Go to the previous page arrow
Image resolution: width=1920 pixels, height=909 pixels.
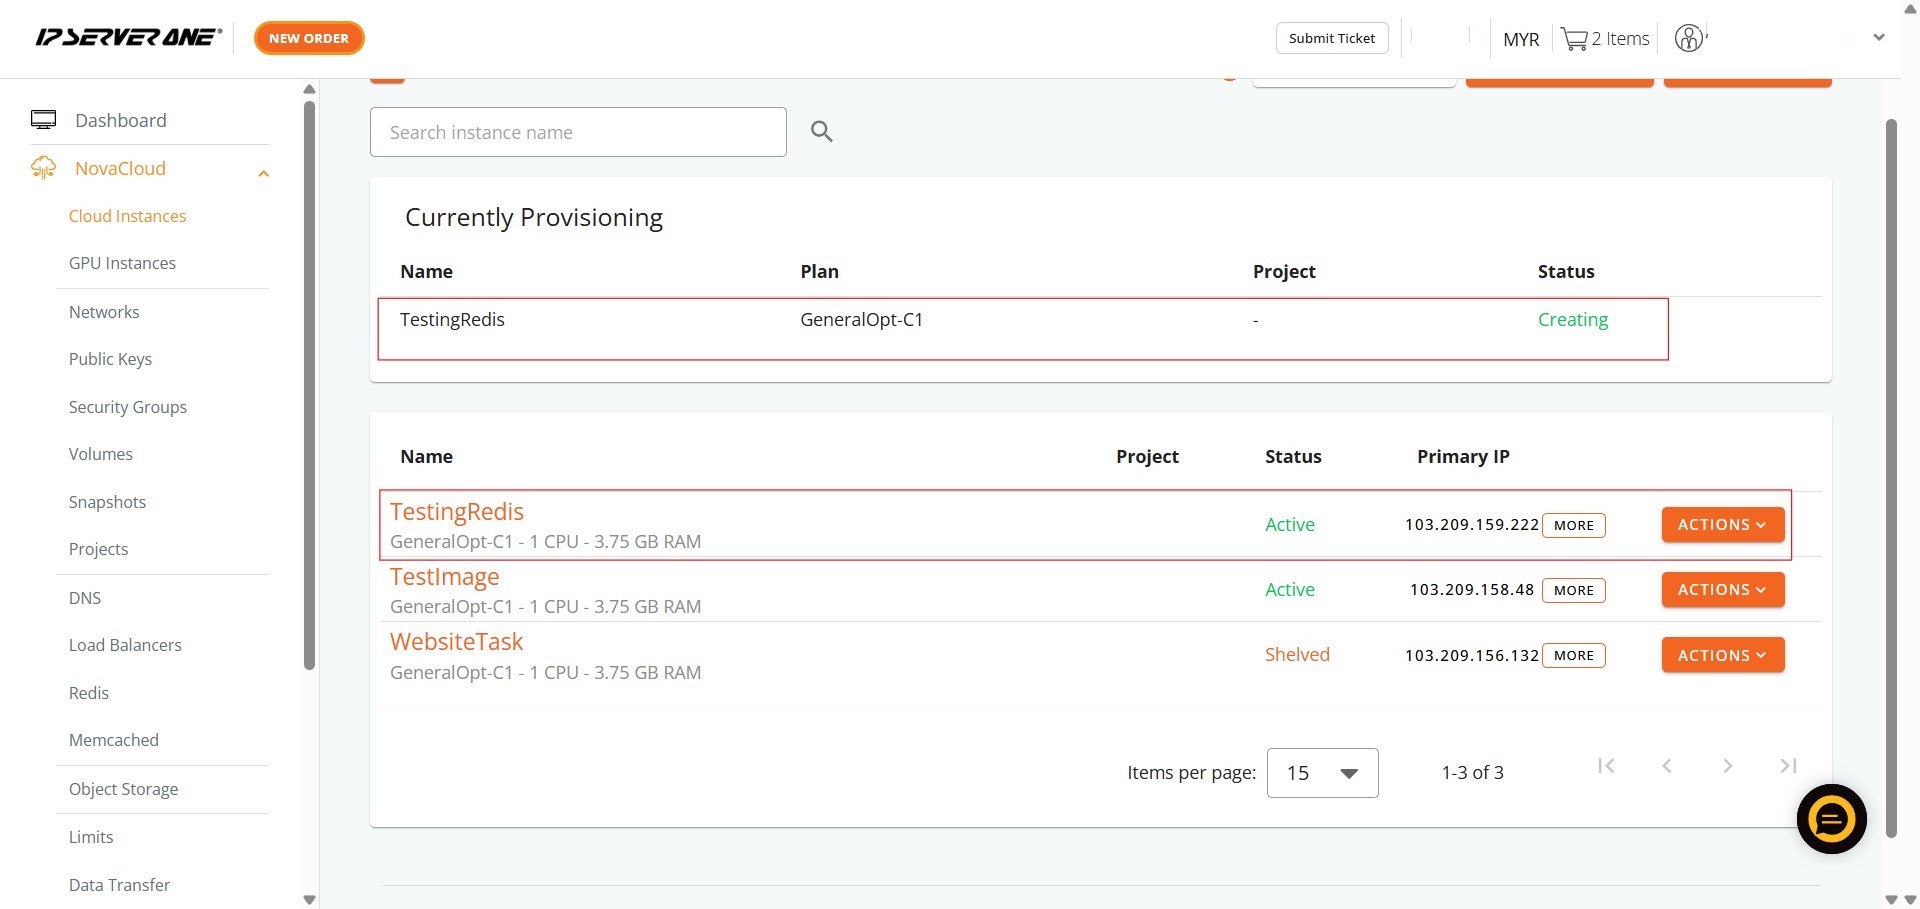(1667, 766)
